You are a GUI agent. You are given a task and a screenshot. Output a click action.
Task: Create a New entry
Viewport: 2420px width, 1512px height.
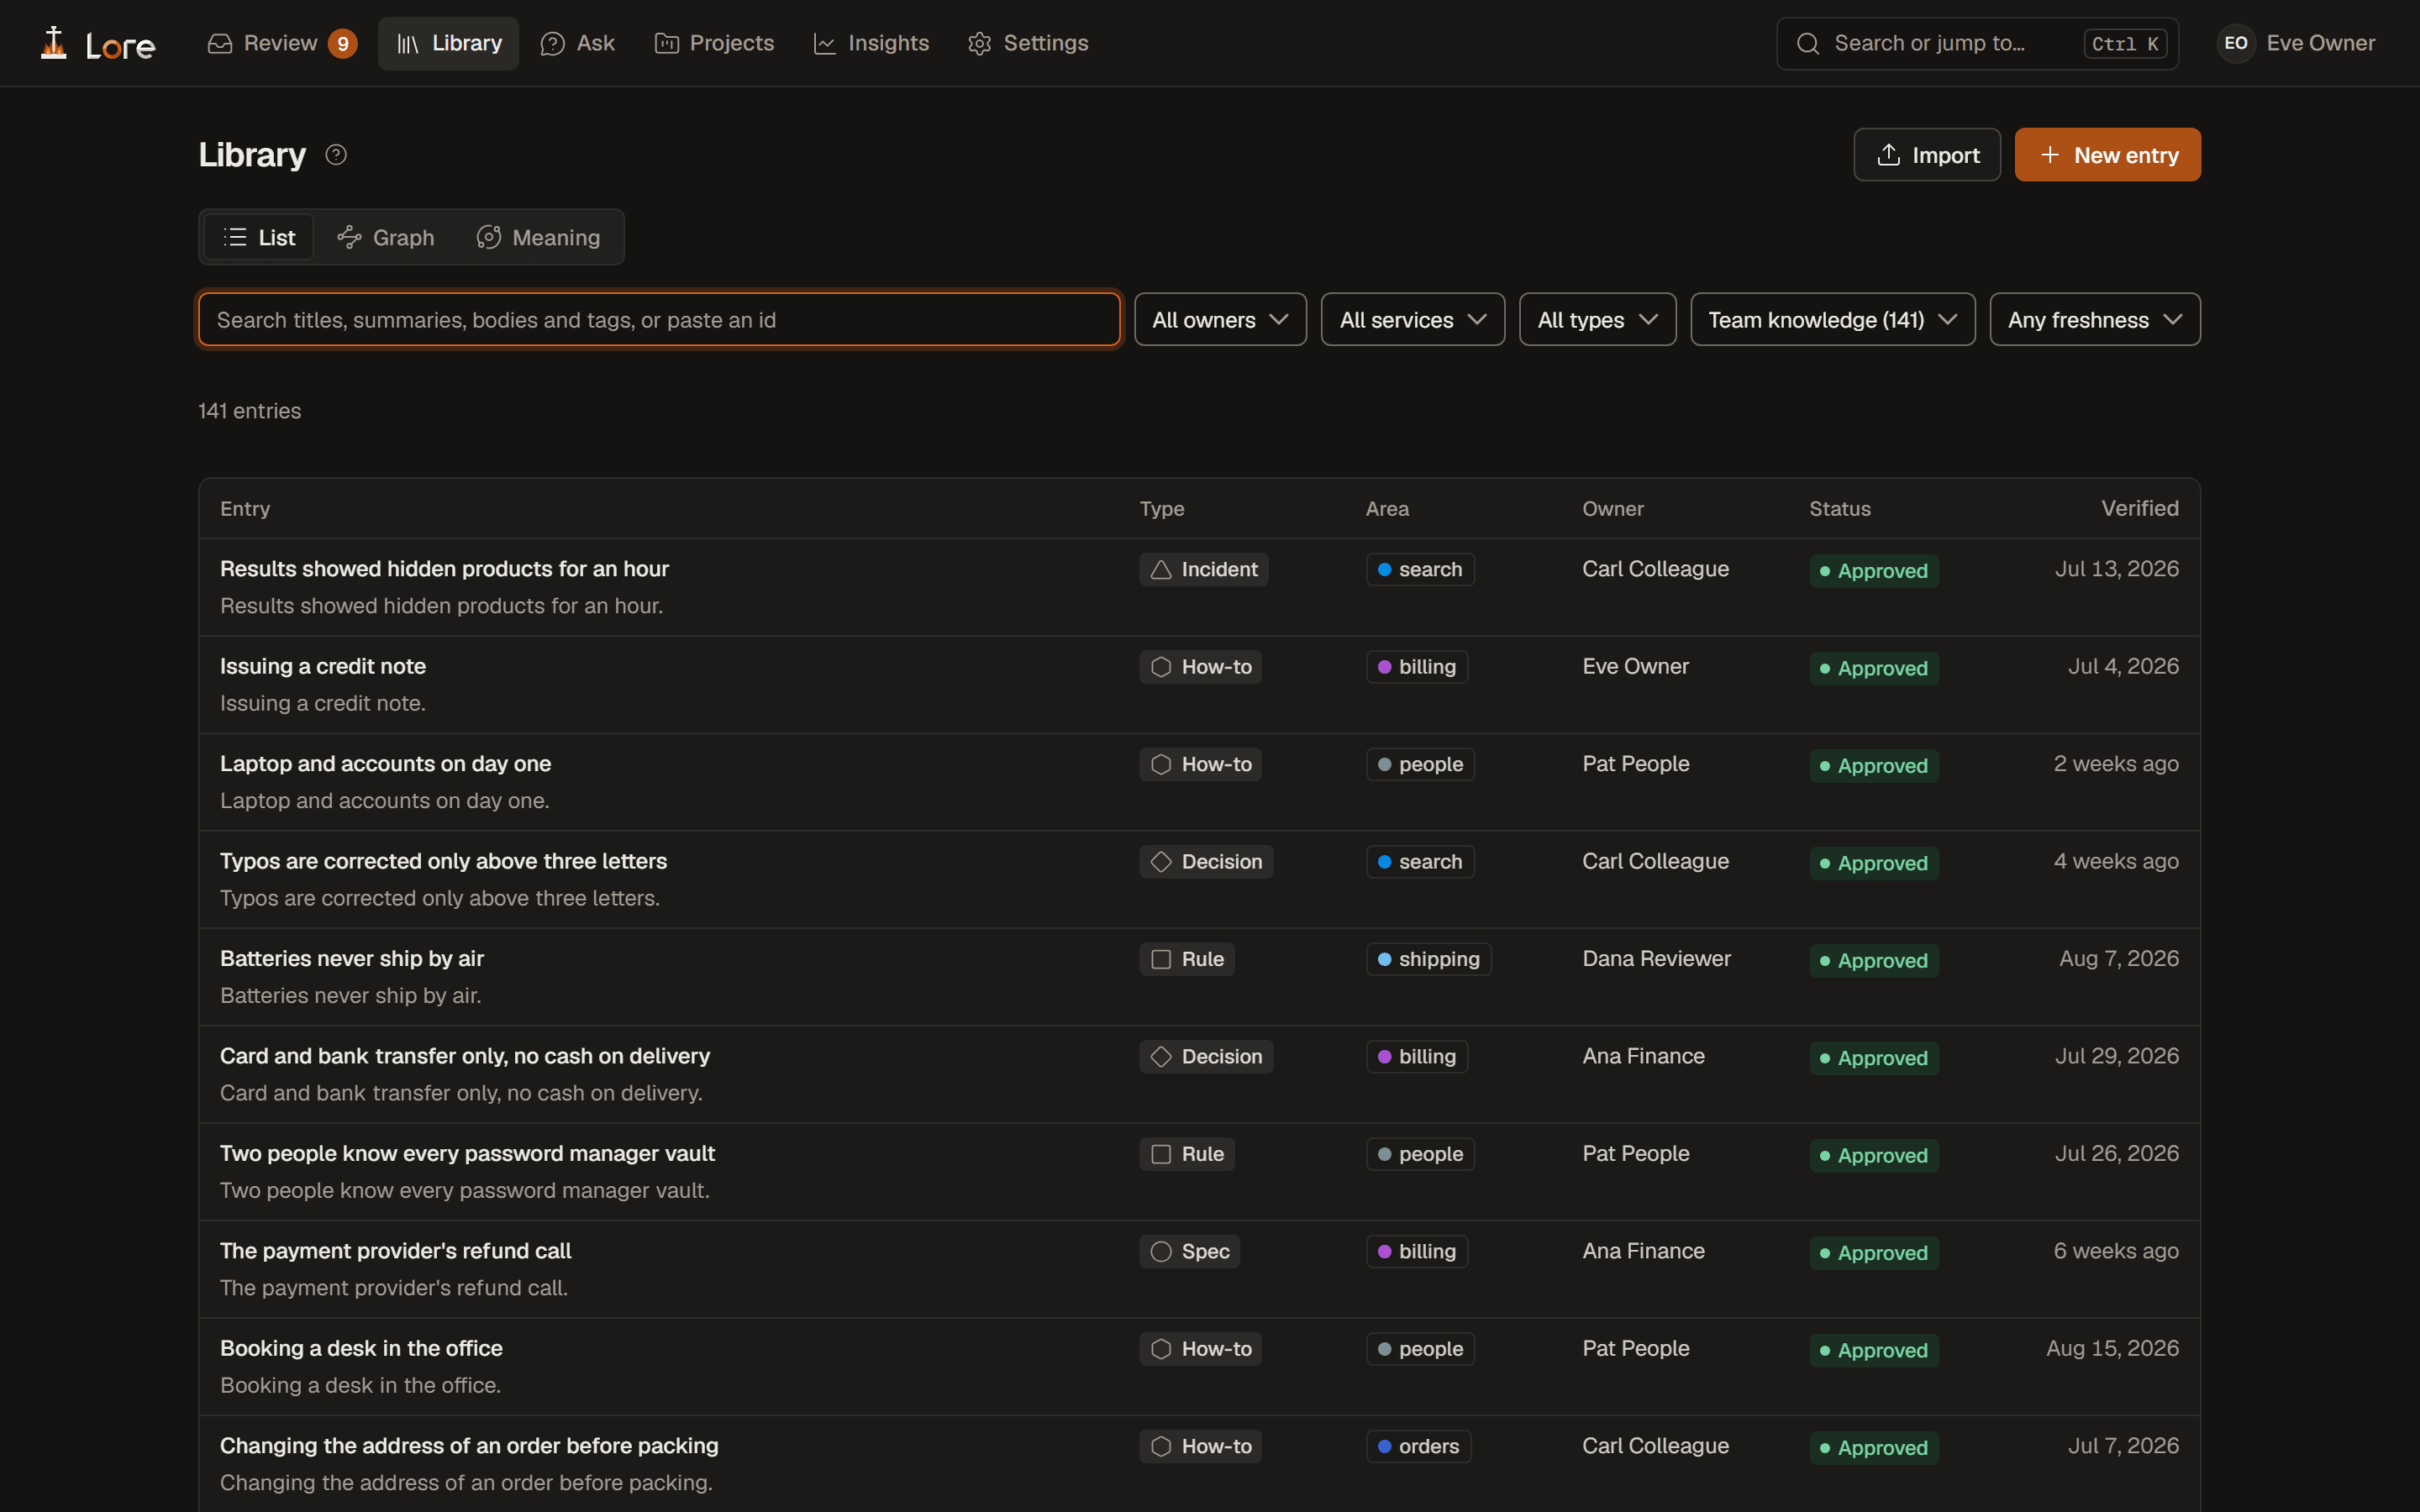pos(2107,155)
